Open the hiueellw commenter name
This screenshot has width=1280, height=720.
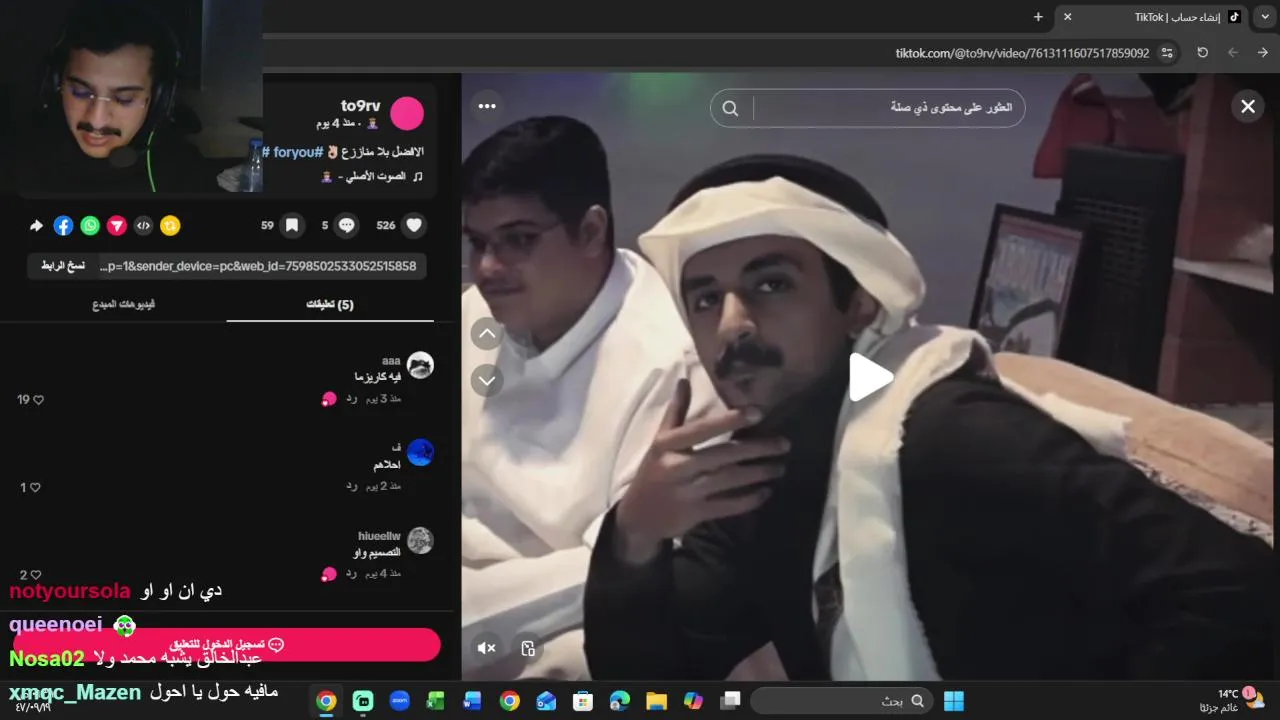tap(379, 536)
